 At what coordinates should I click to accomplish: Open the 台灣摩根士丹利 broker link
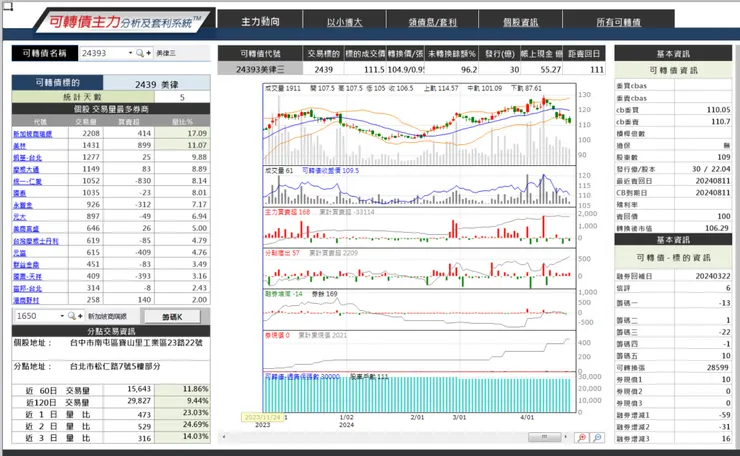coord(36,241)
